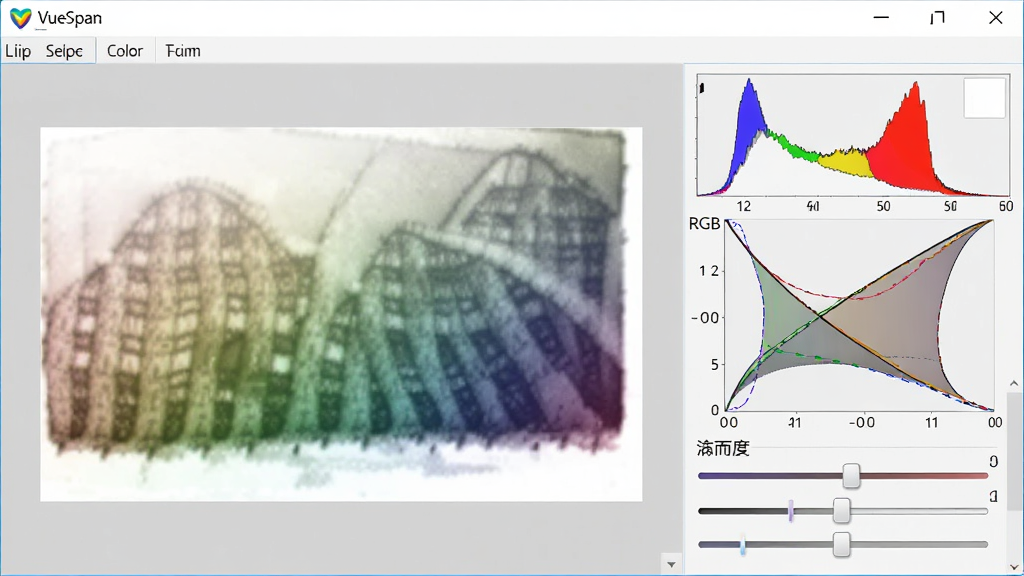Click the blue marker on bottom slider
1024x576 pixels.
(x=743, y=544)
